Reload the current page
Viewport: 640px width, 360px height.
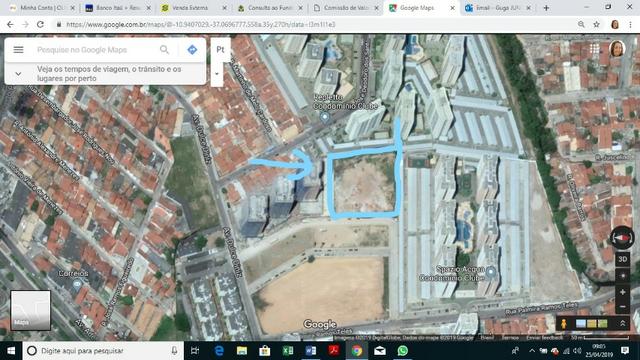pyautogui.click(x=40, y=24)
